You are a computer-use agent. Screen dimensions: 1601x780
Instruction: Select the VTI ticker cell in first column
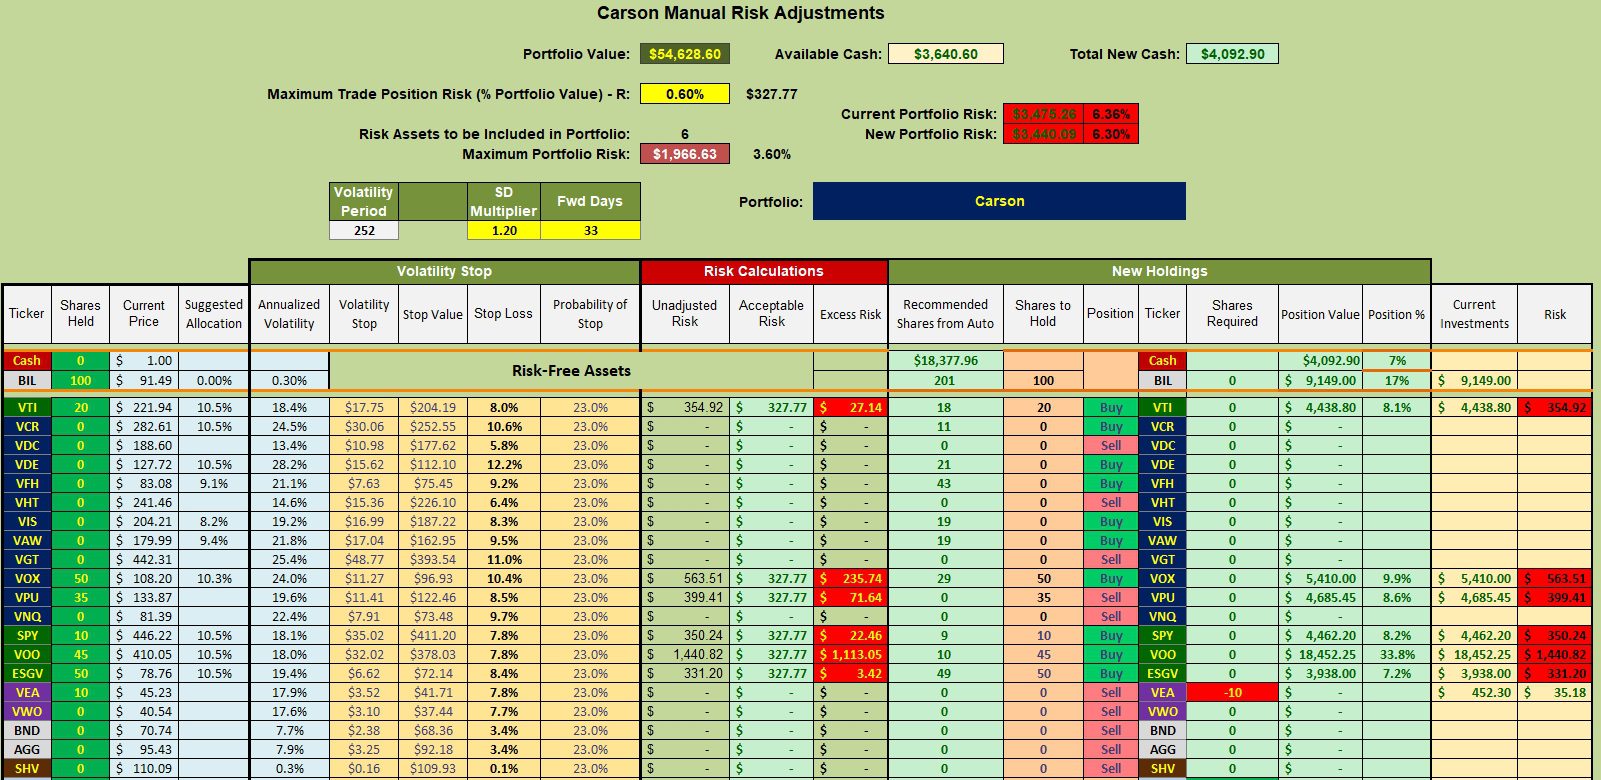[27, 408]
